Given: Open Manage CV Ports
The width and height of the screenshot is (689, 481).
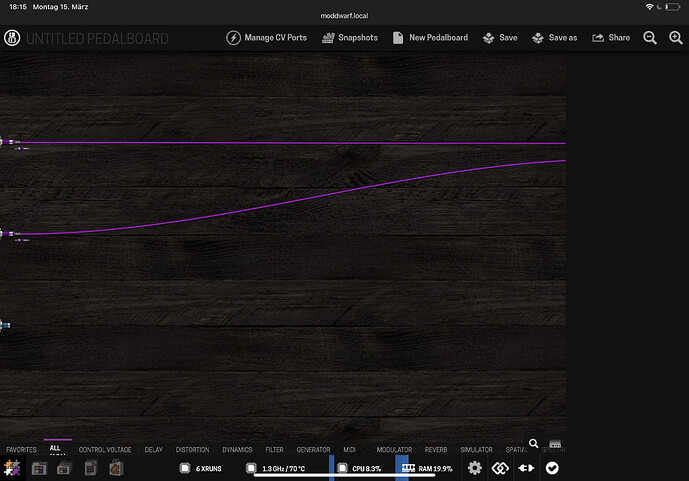Looking at the screenshot, I should pos(266,38).
